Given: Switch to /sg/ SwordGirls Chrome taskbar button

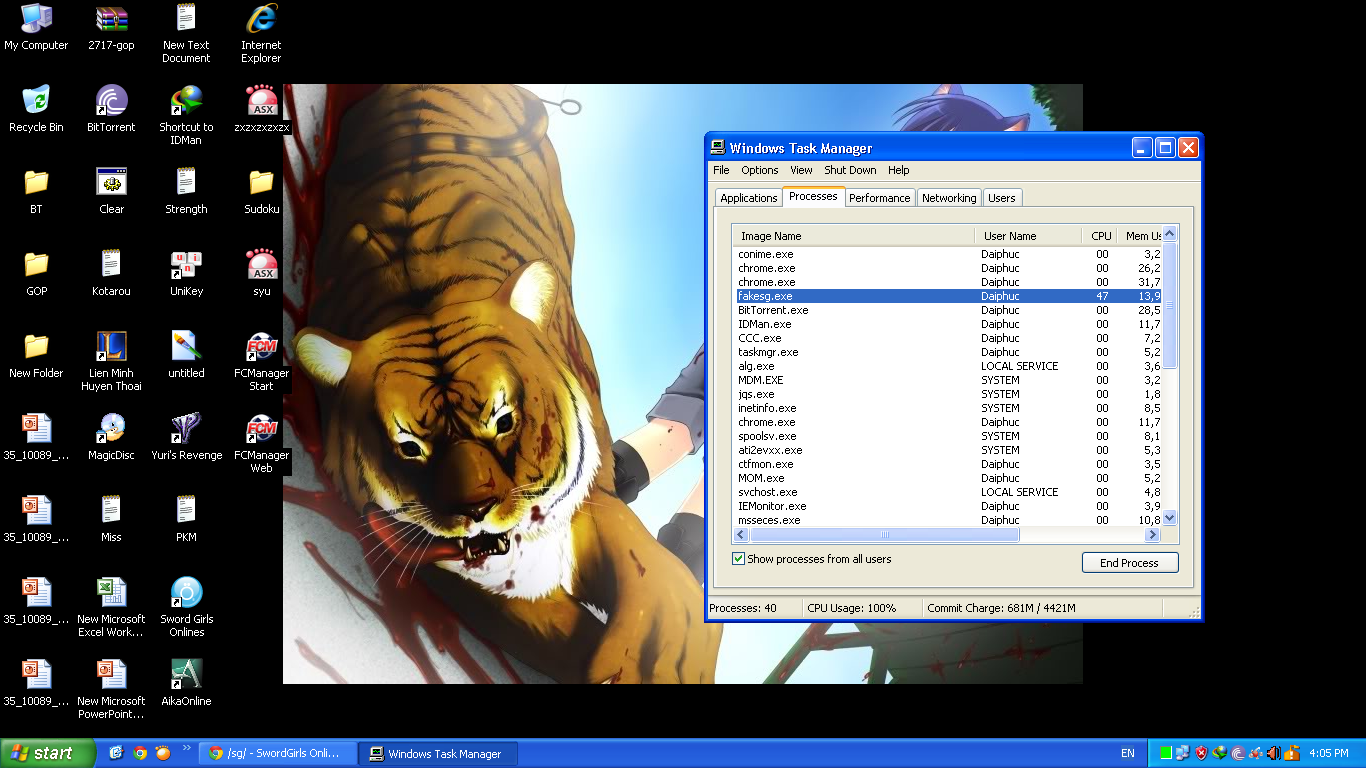Looking at the screenshot, I should [x=277, y=753].
